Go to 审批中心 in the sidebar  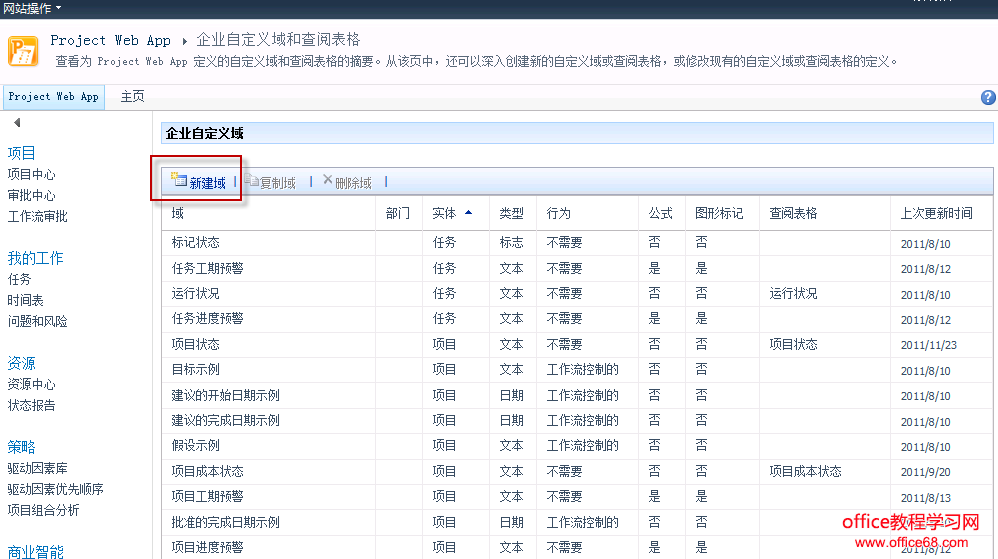pyautogui.click(x=31, y=195)
